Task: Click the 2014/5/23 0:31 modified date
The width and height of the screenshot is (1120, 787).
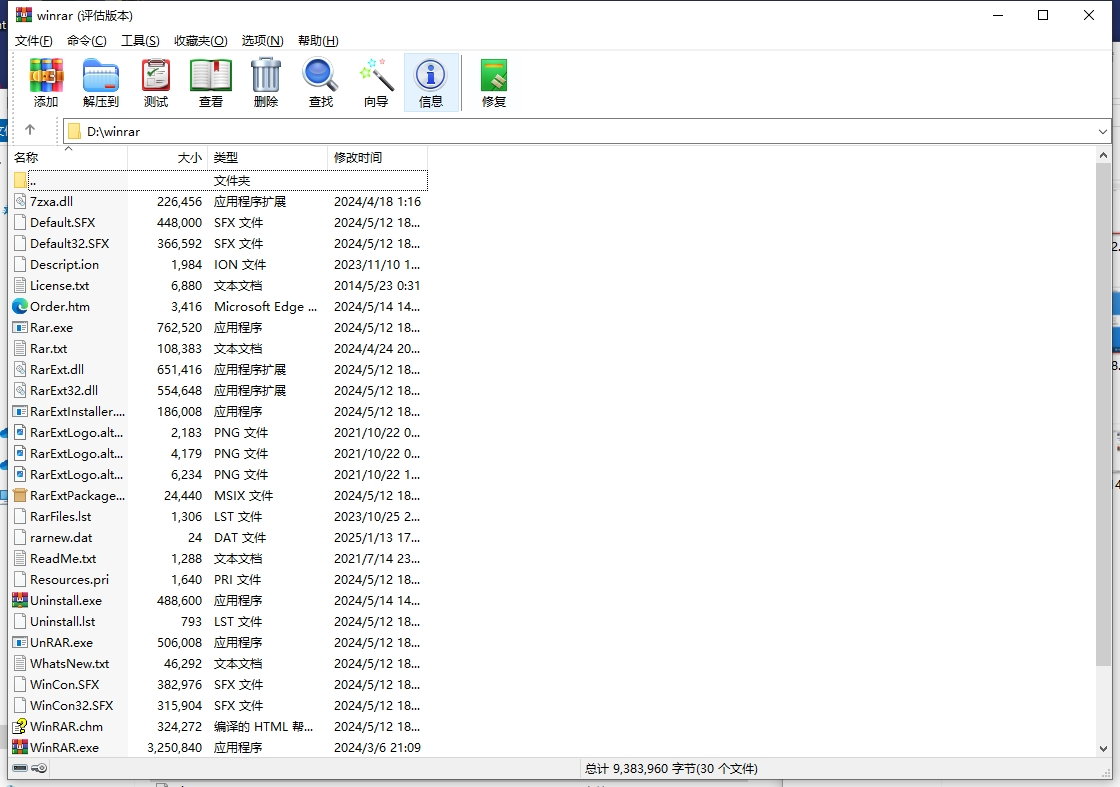Action: tap(377, 286)
